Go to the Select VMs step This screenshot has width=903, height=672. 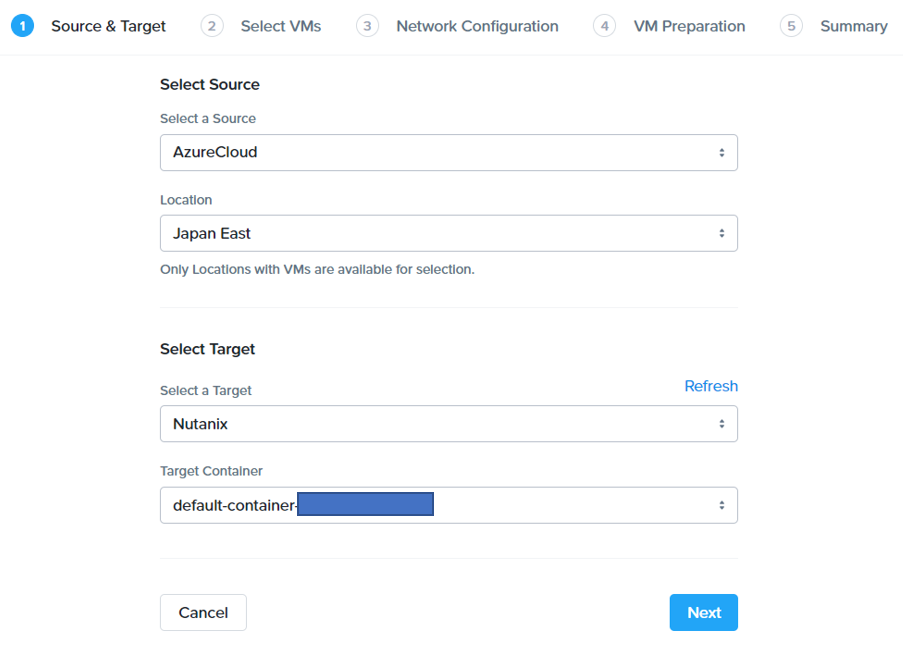[280, 26]
